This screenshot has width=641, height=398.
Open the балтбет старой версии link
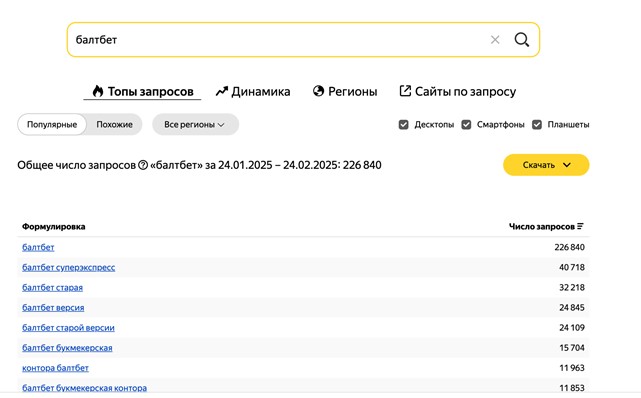[x=68, y=328]
